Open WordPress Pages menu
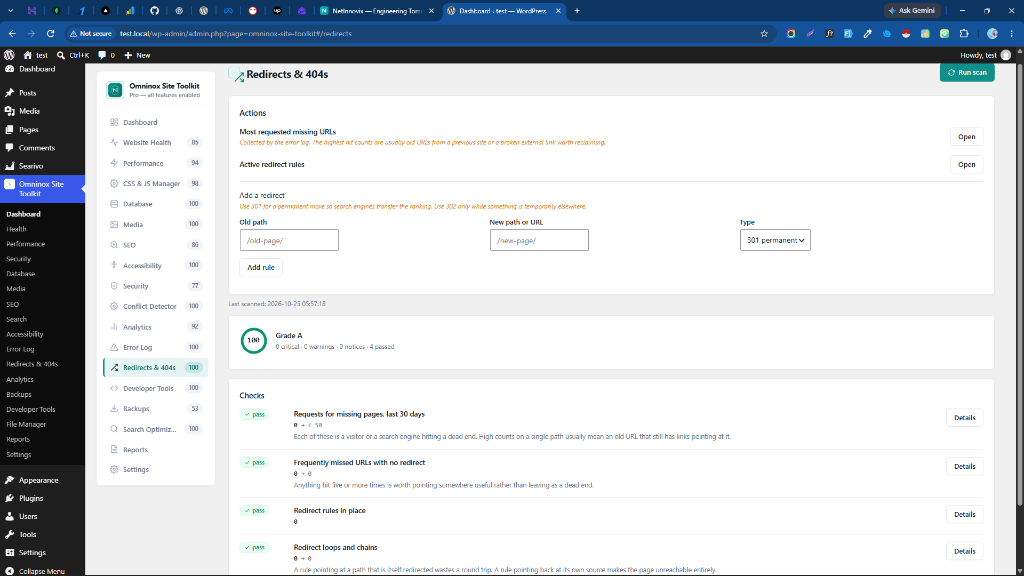This screenshot has width=1024, height=576. 42,129
